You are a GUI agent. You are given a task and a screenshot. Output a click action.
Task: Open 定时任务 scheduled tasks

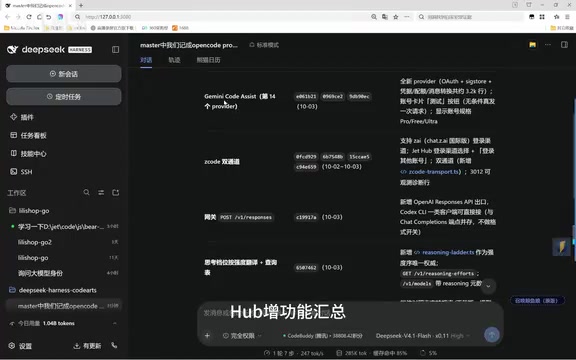point(64,97)
